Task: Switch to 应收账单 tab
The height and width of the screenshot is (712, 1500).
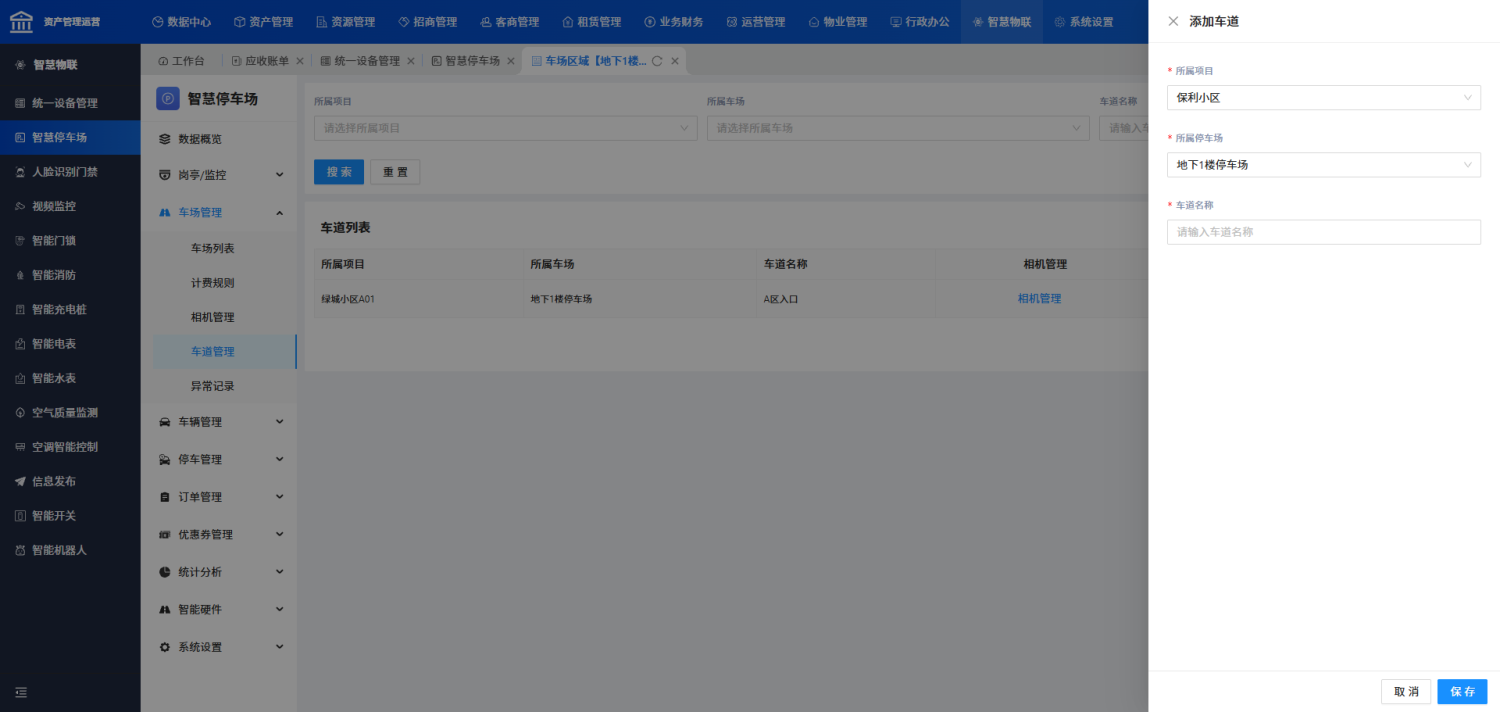Action: 259,61
